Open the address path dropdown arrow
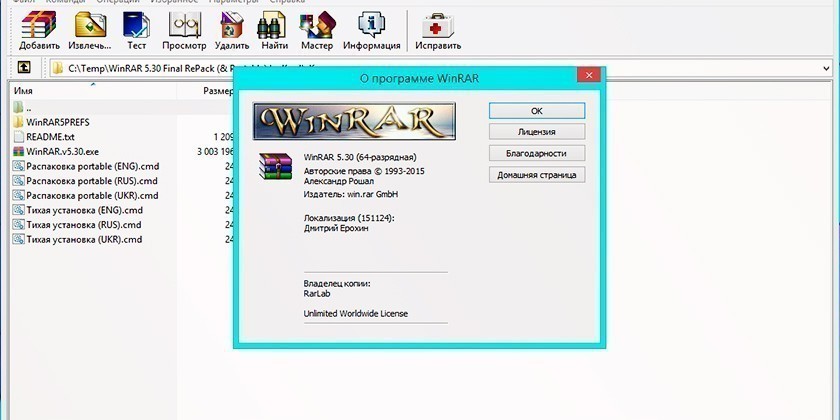The image size is (840, 420). tap(826, 68)
